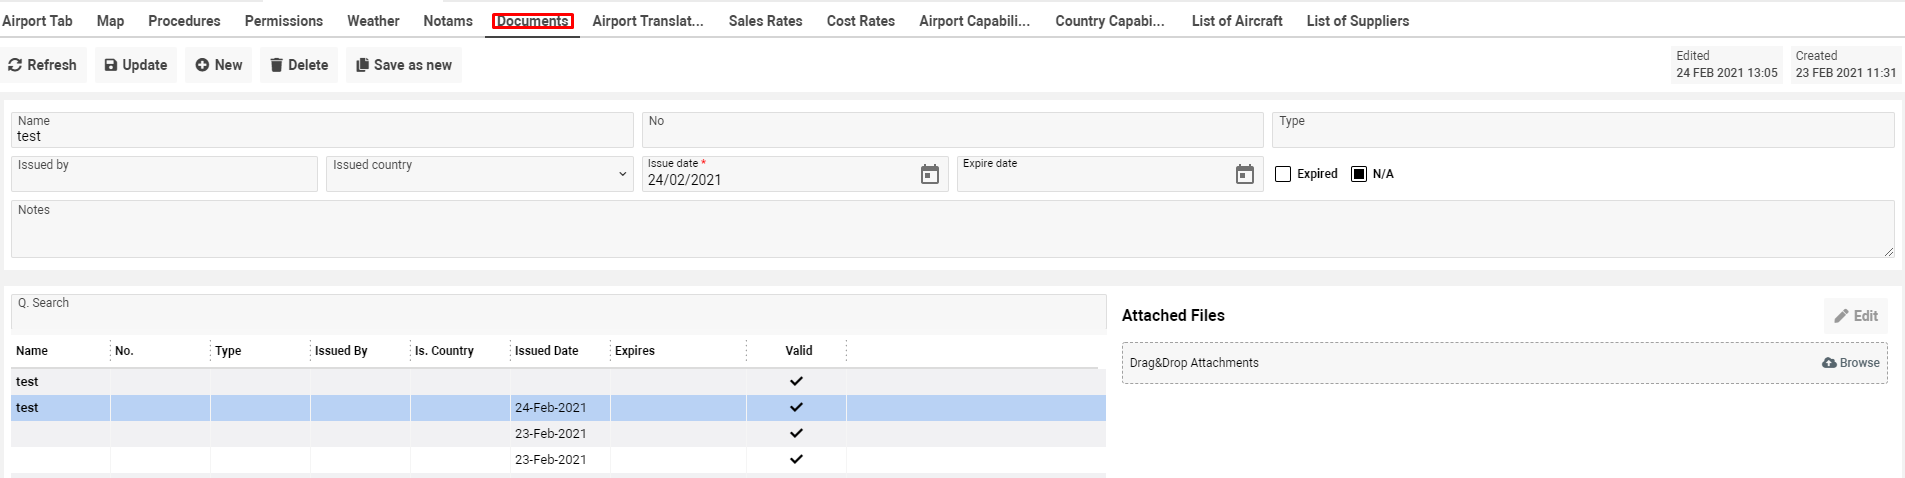Screen dimensions: 1905x478
Task: Duplicate record using Save as new
Action: (404, 65)
